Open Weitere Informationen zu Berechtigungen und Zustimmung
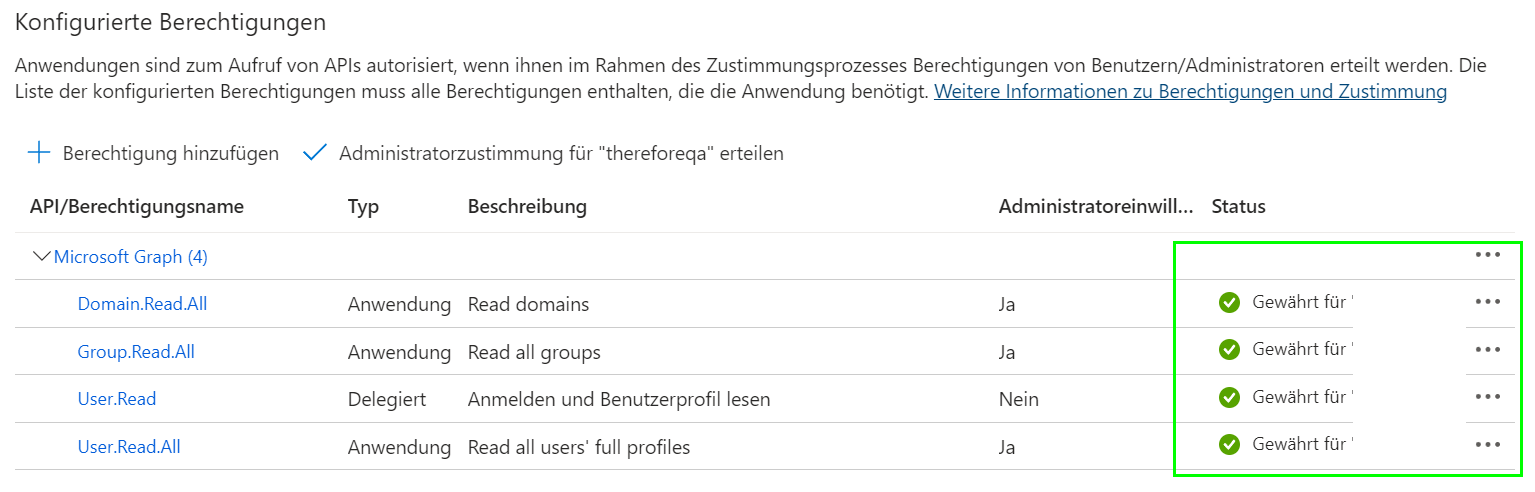The height and width of the screenshot is (492, 1535). (x=1190, y=92)
